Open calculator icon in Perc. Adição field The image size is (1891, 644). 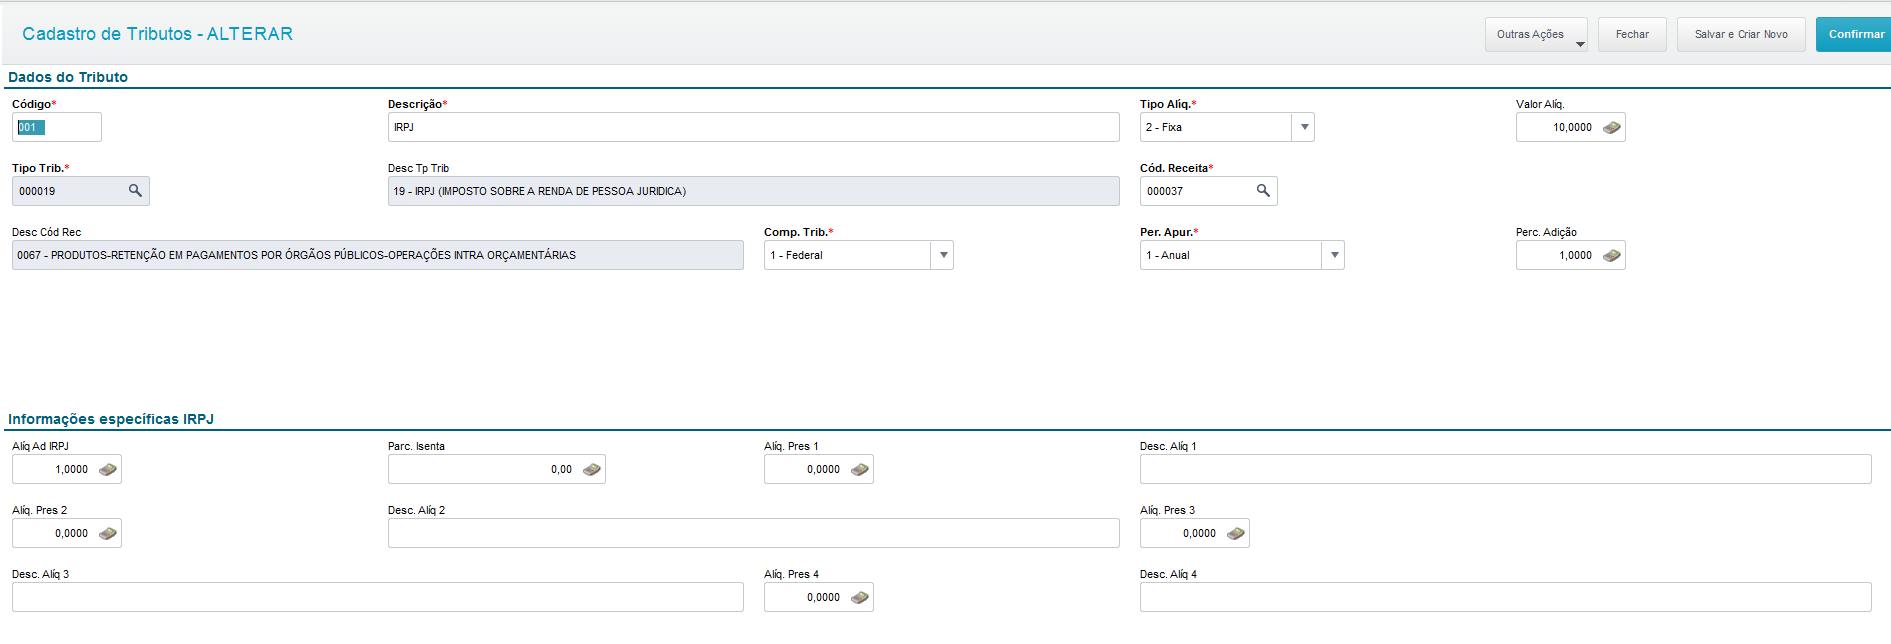(1611, 256)
